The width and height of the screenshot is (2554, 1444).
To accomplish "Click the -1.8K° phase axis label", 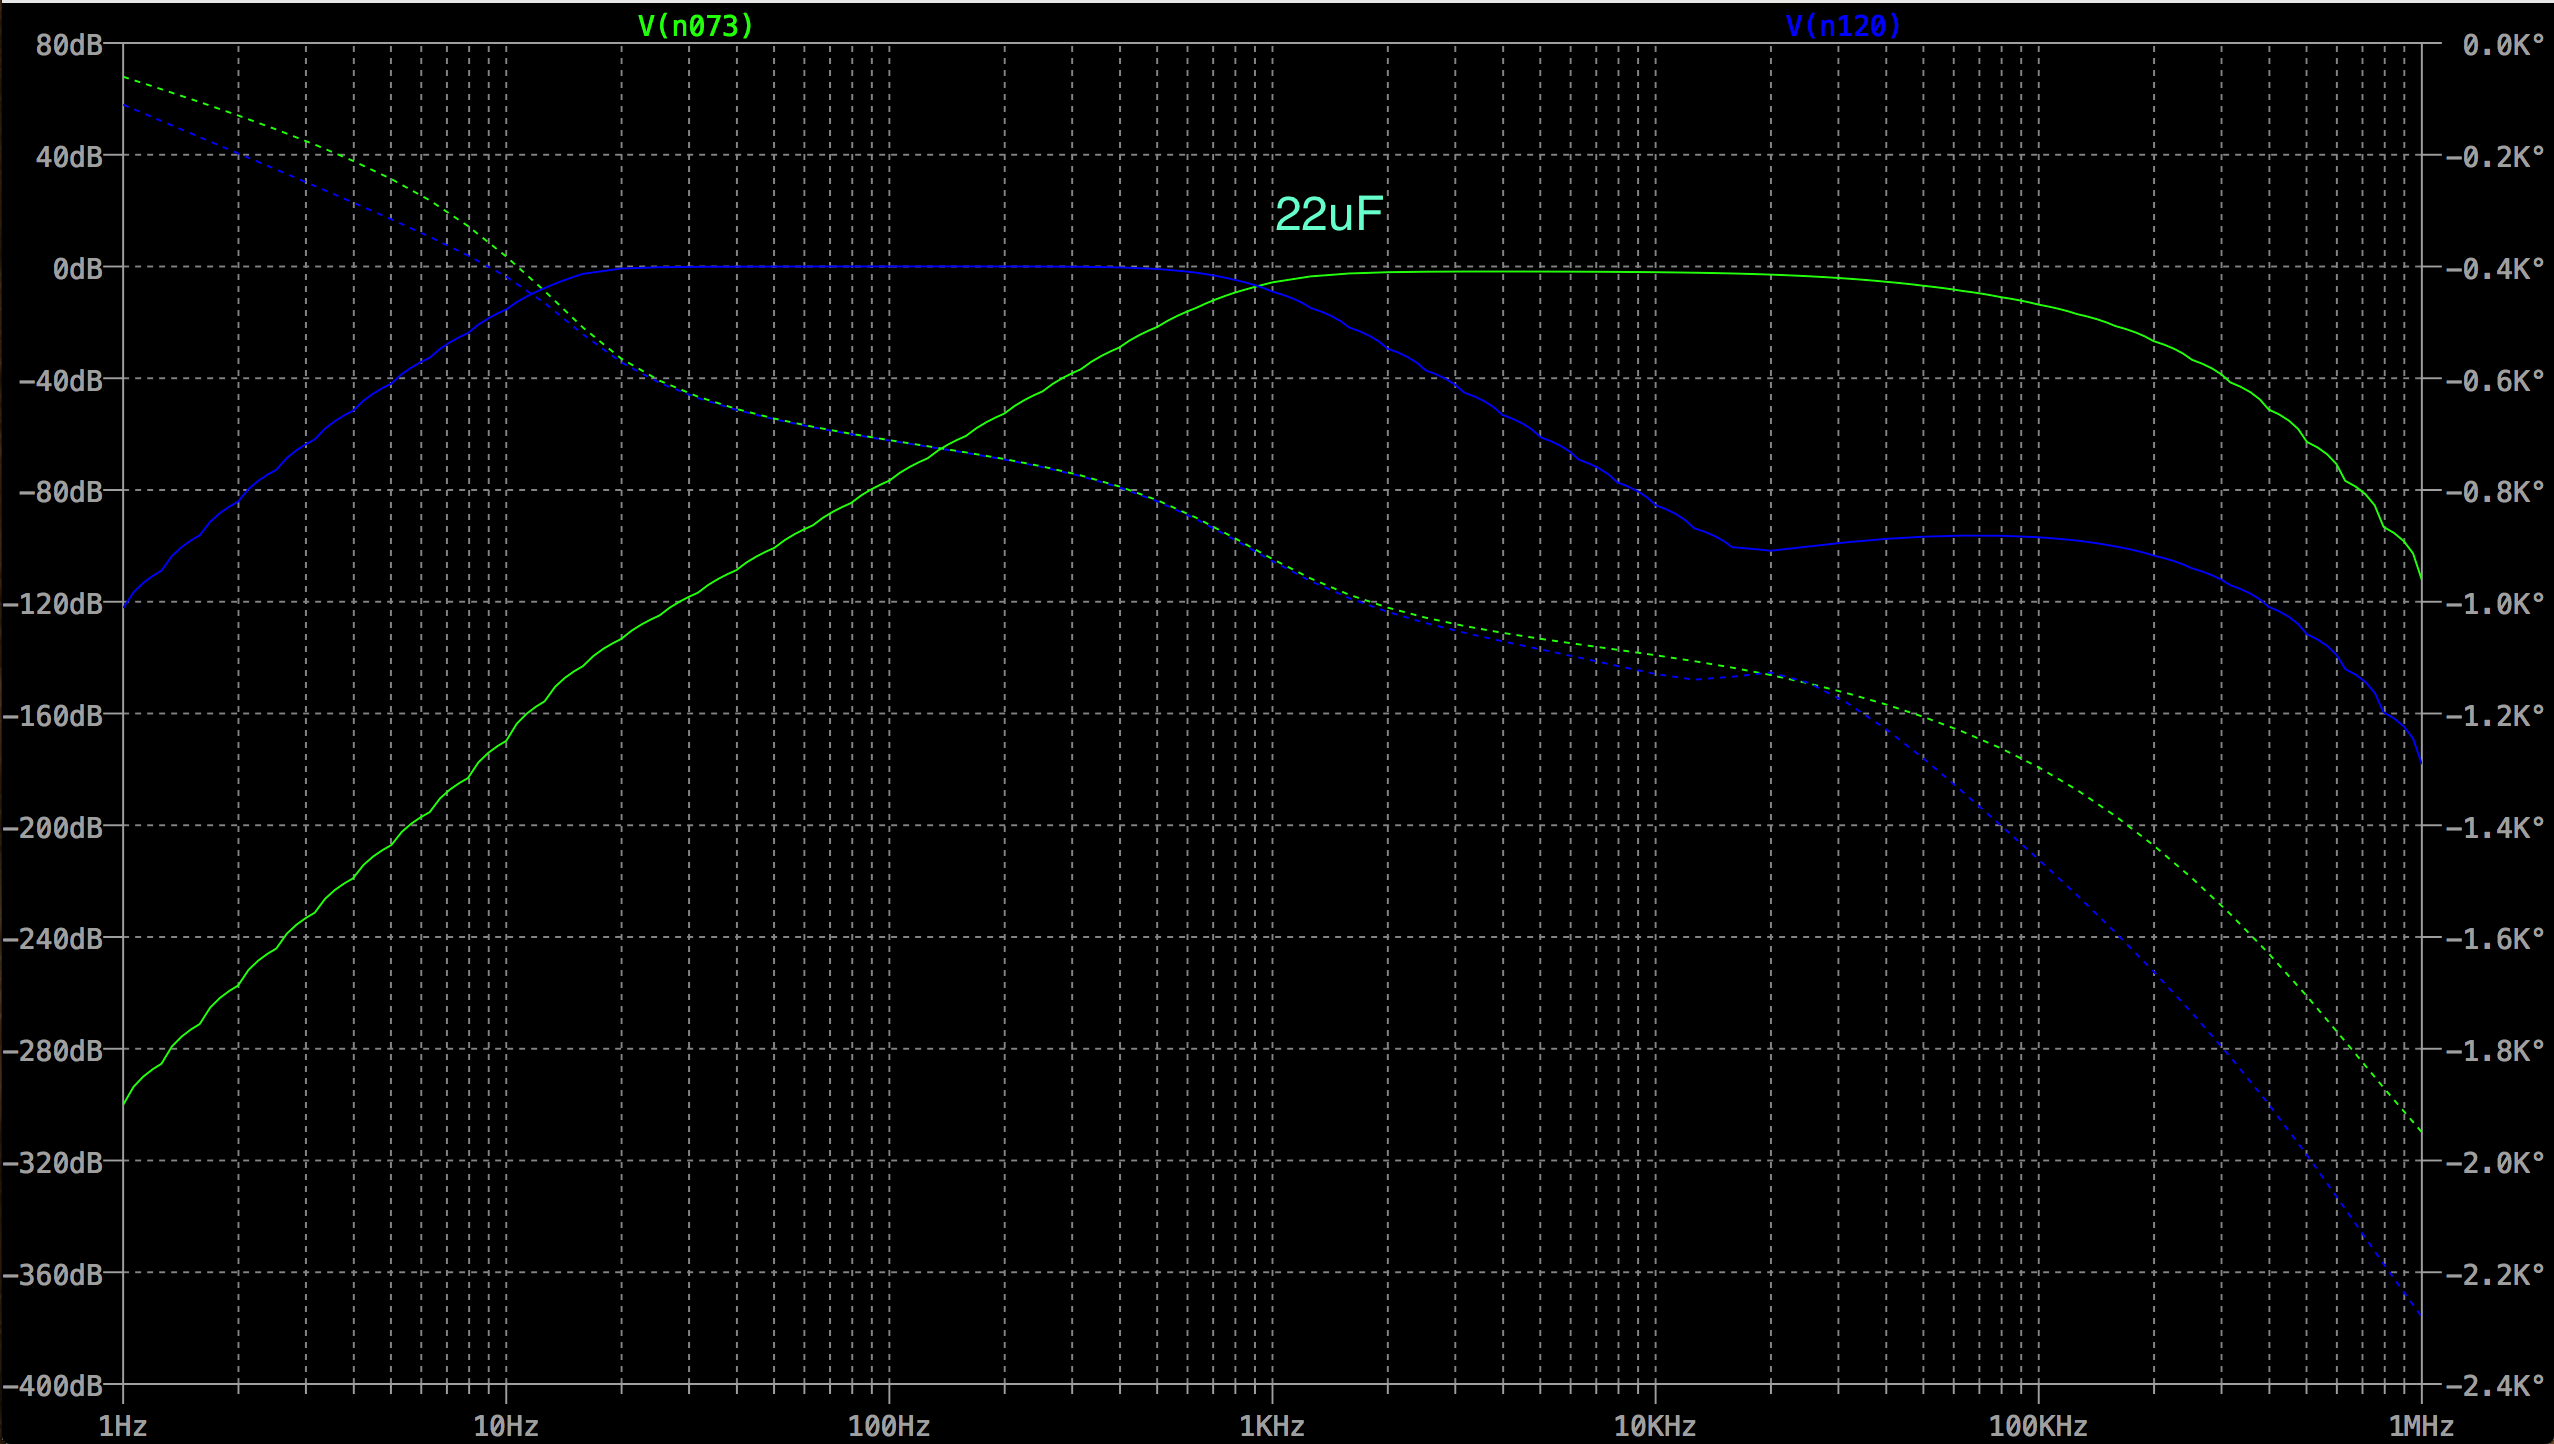I will 2495,1050.
